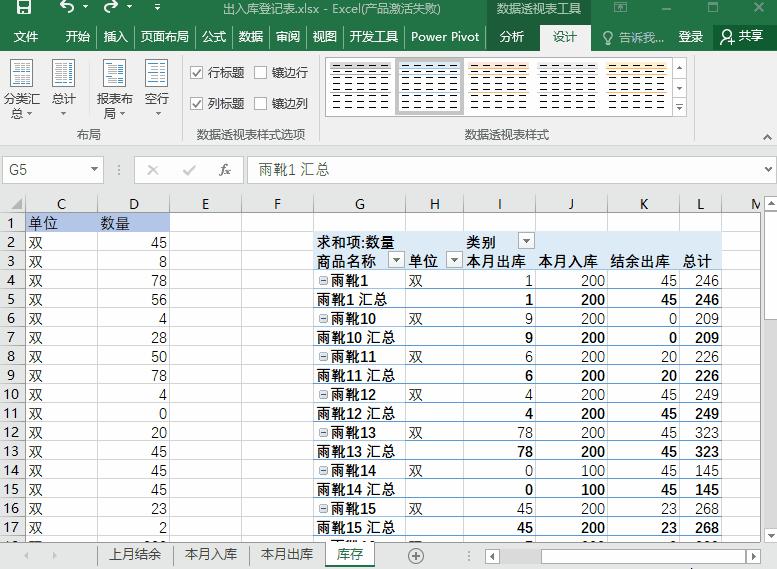This screenshot has width=777, height=569.
Task: Apply the selected blue pivot table style
Action: point(429,86)
